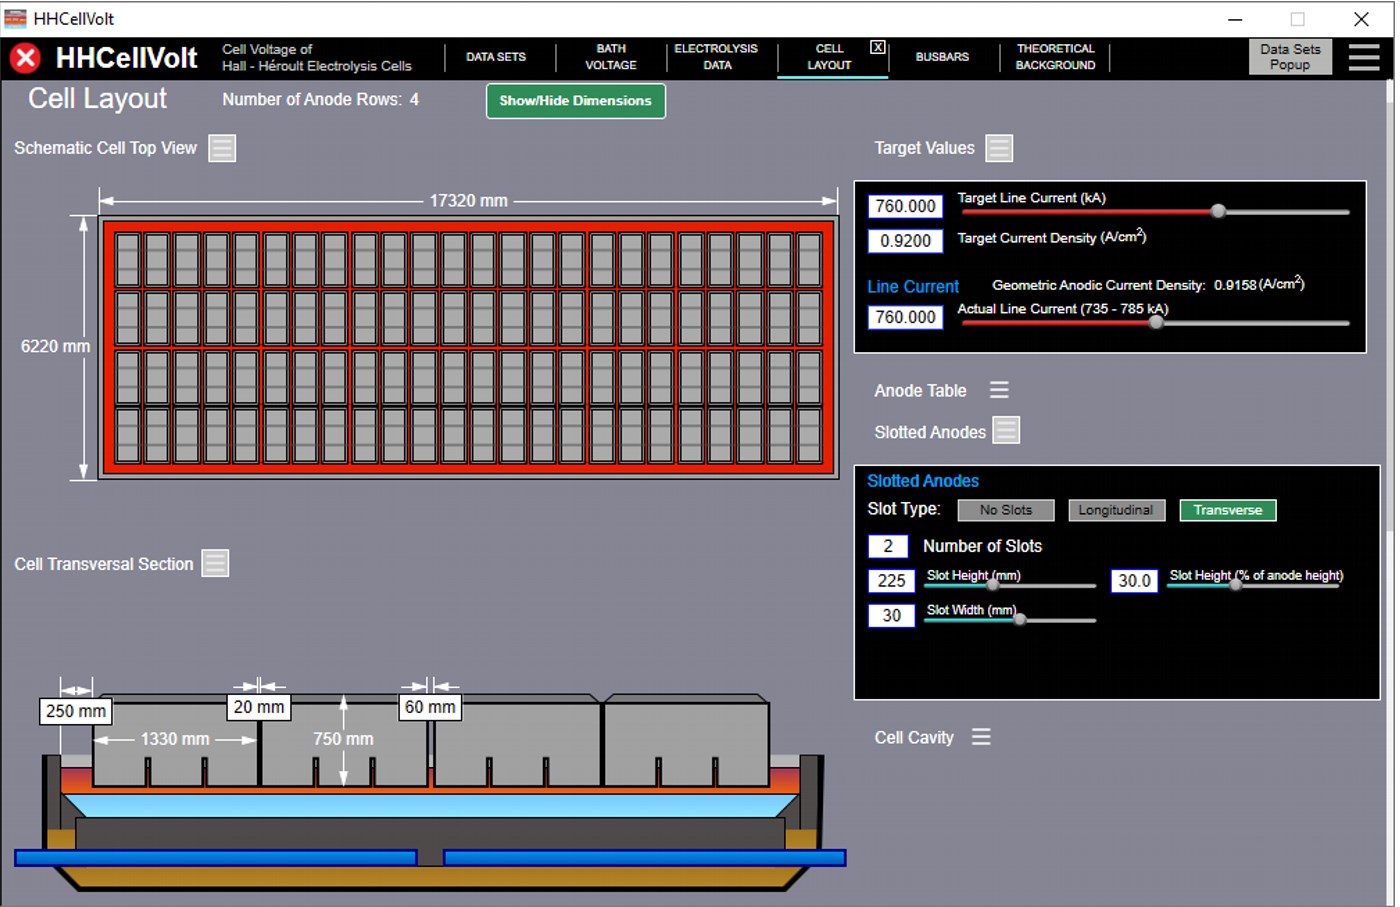1400x907 pixels.
Task: Click the Show/Hide Dimensions button
Action: click(576, 101)
